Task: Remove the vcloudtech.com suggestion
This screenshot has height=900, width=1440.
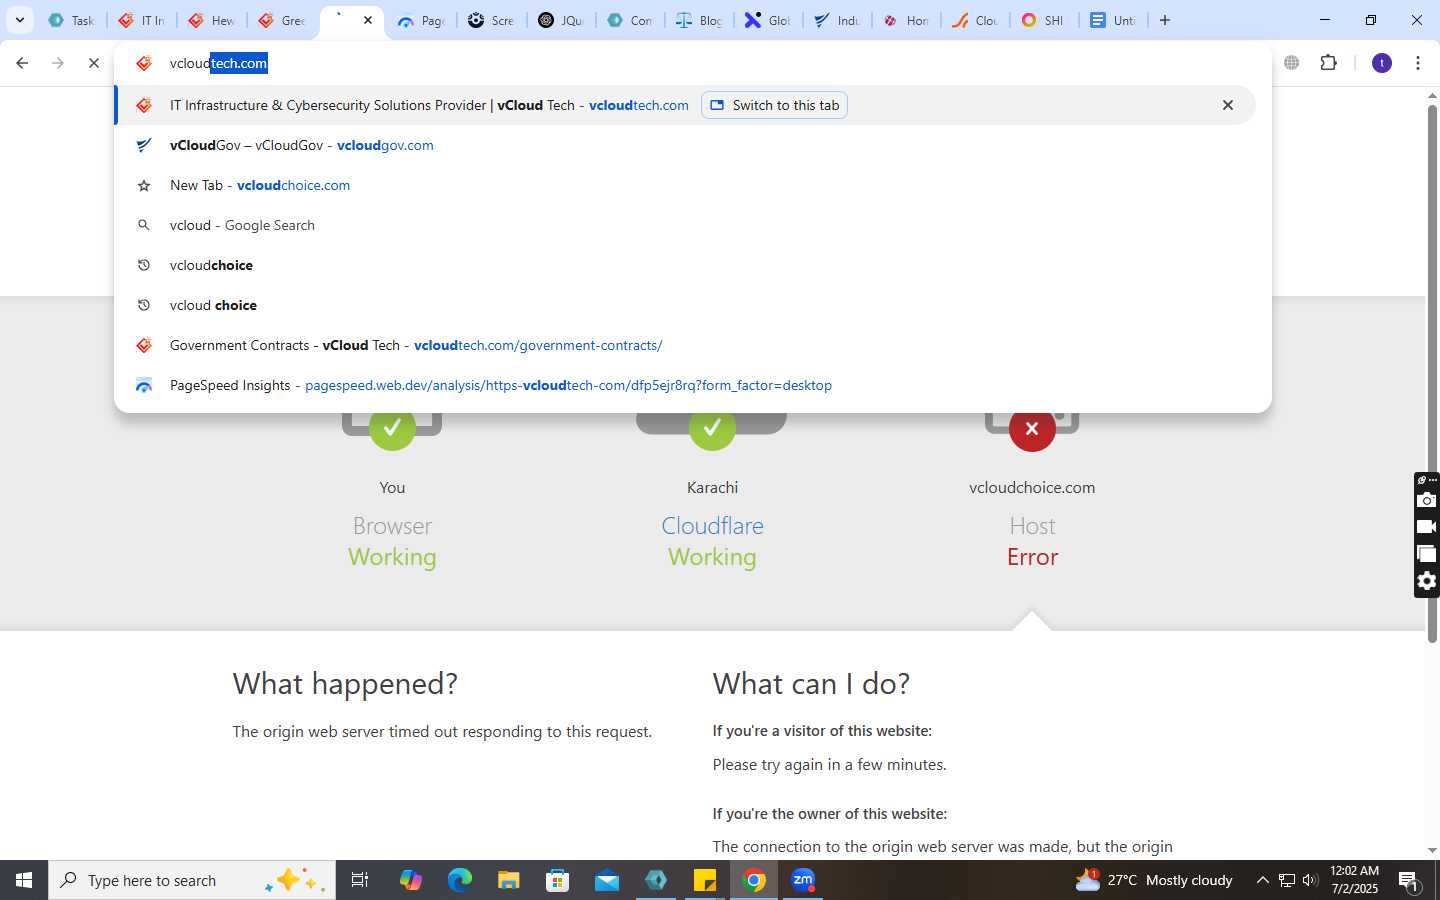Action: (1228, 105)
